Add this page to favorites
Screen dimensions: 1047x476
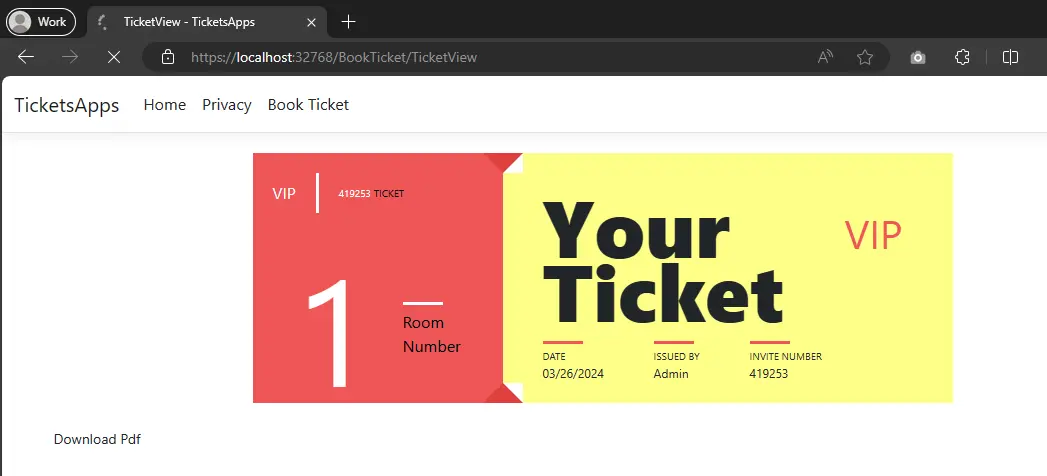pos(865,57)
